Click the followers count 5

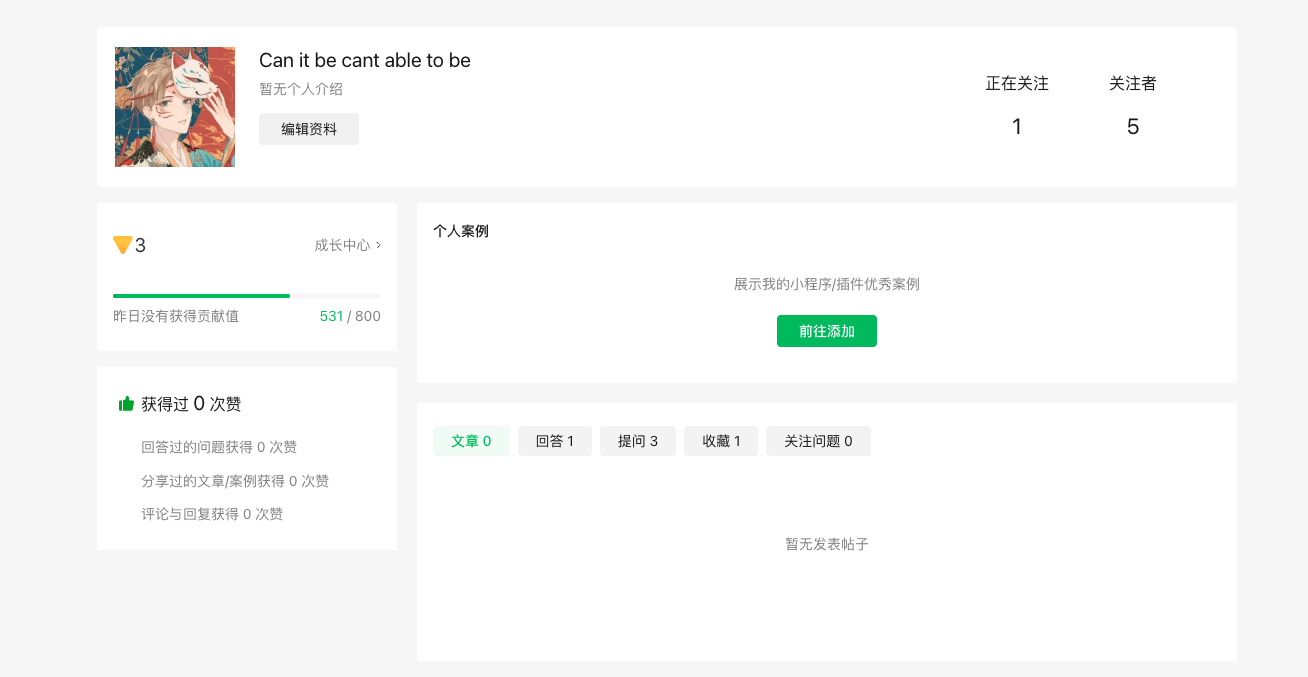pos(1133,127)
